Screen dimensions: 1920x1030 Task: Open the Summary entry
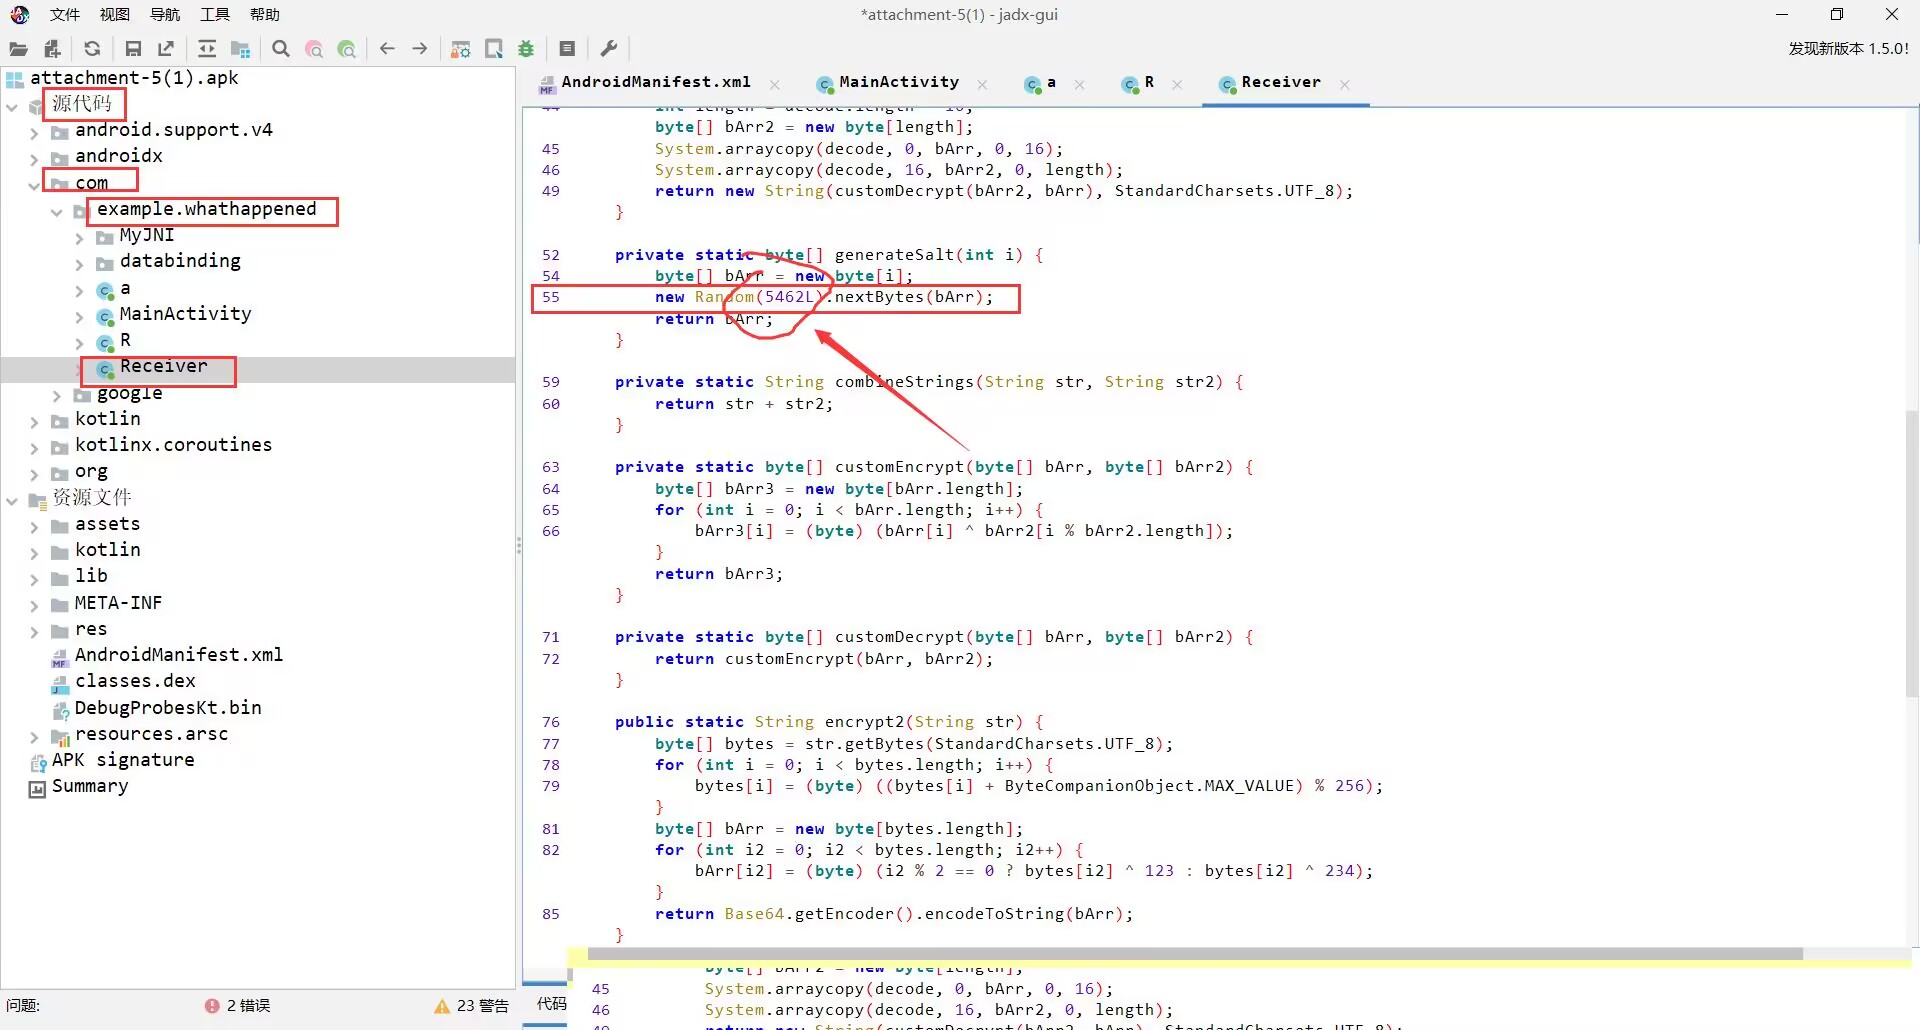[x=90, y=786]
